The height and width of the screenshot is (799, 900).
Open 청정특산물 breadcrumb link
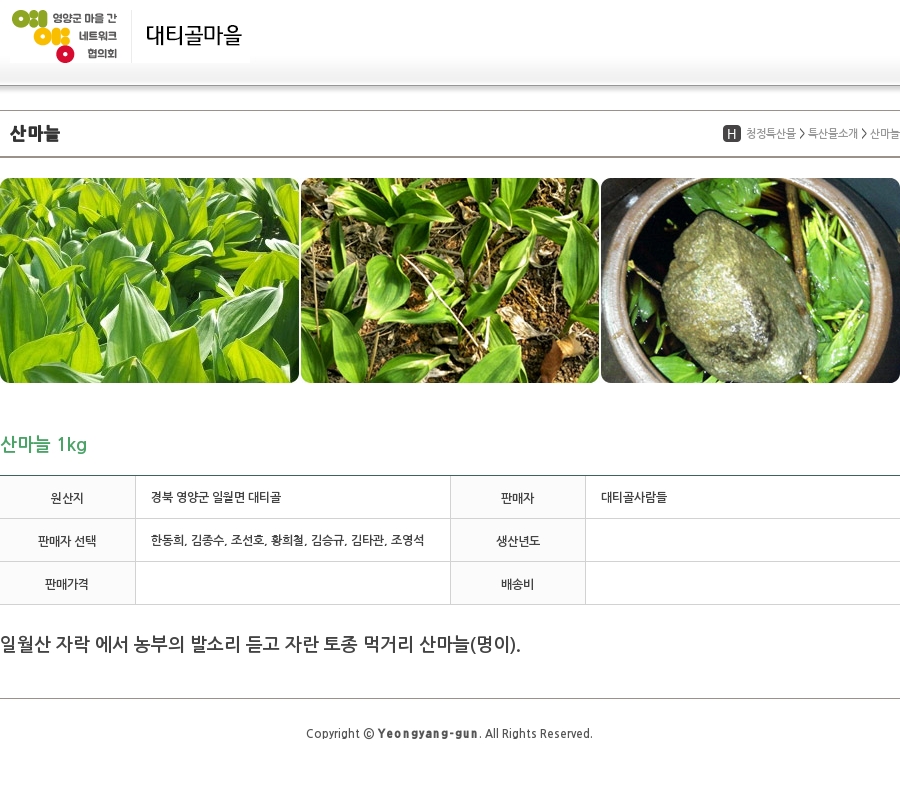coord(770,134)
